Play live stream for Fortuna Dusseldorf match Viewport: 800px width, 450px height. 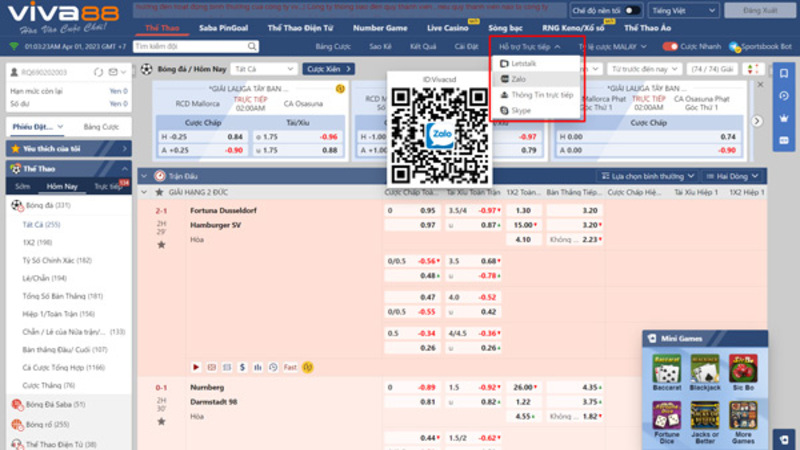[x=196, y=367]
